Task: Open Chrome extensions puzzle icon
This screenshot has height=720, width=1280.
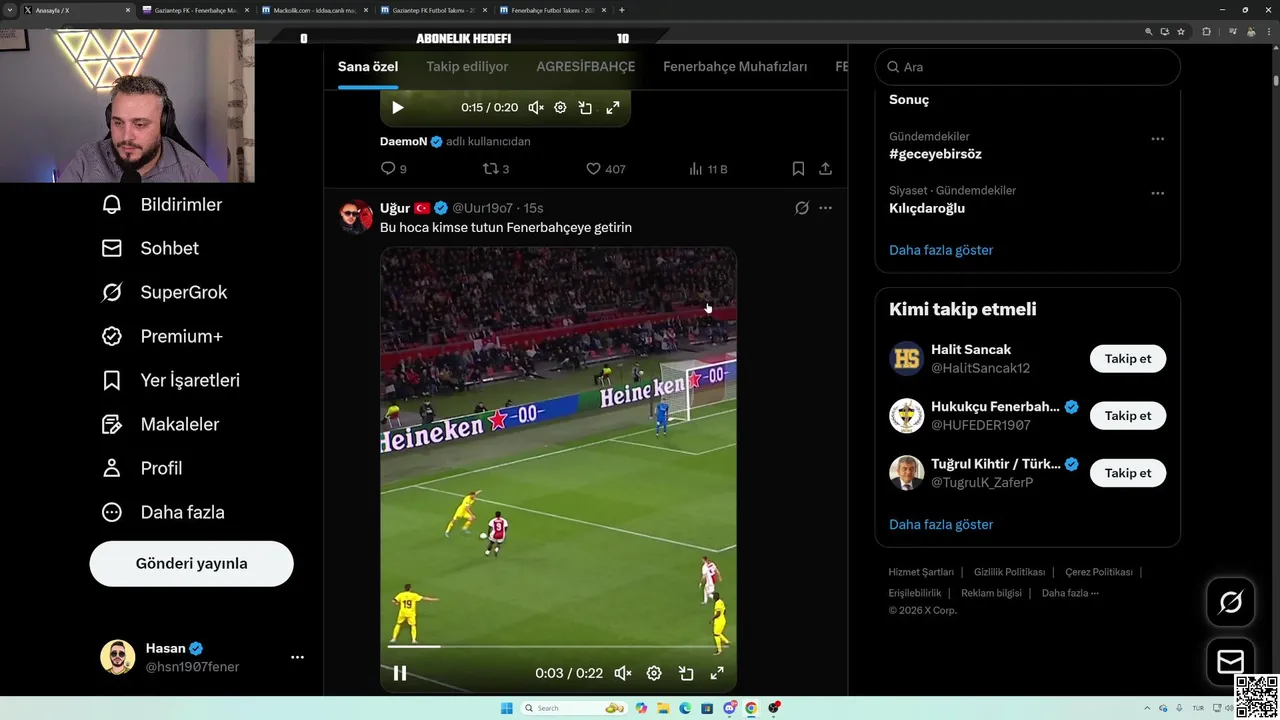Action: [1206, 32]
